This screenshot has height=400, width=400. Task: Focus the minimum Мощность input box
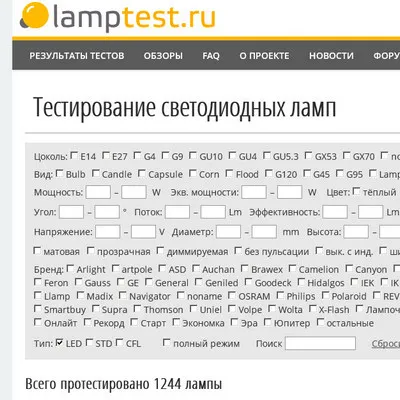click(x=98, y=192)
